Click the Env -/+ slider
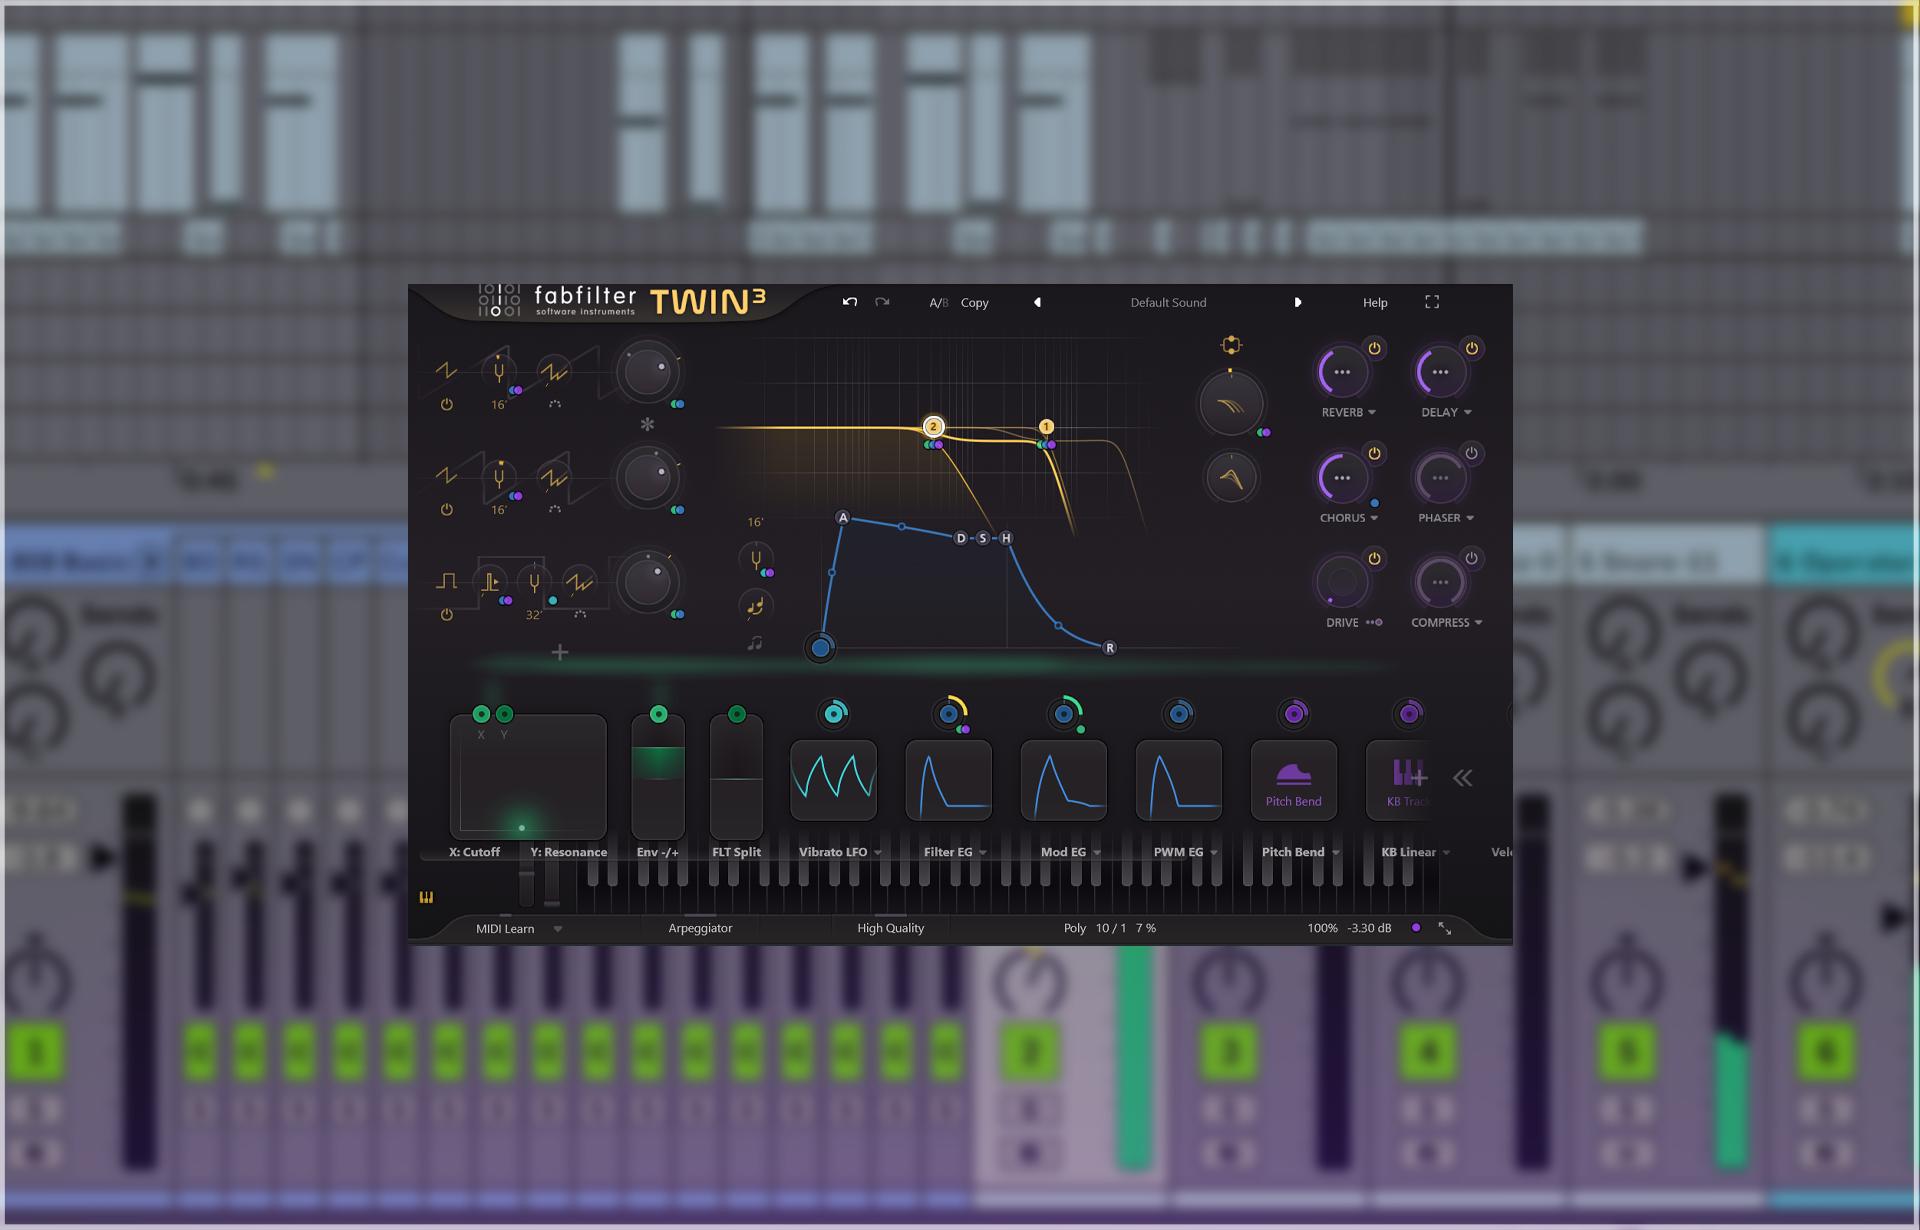 [658, 777]
